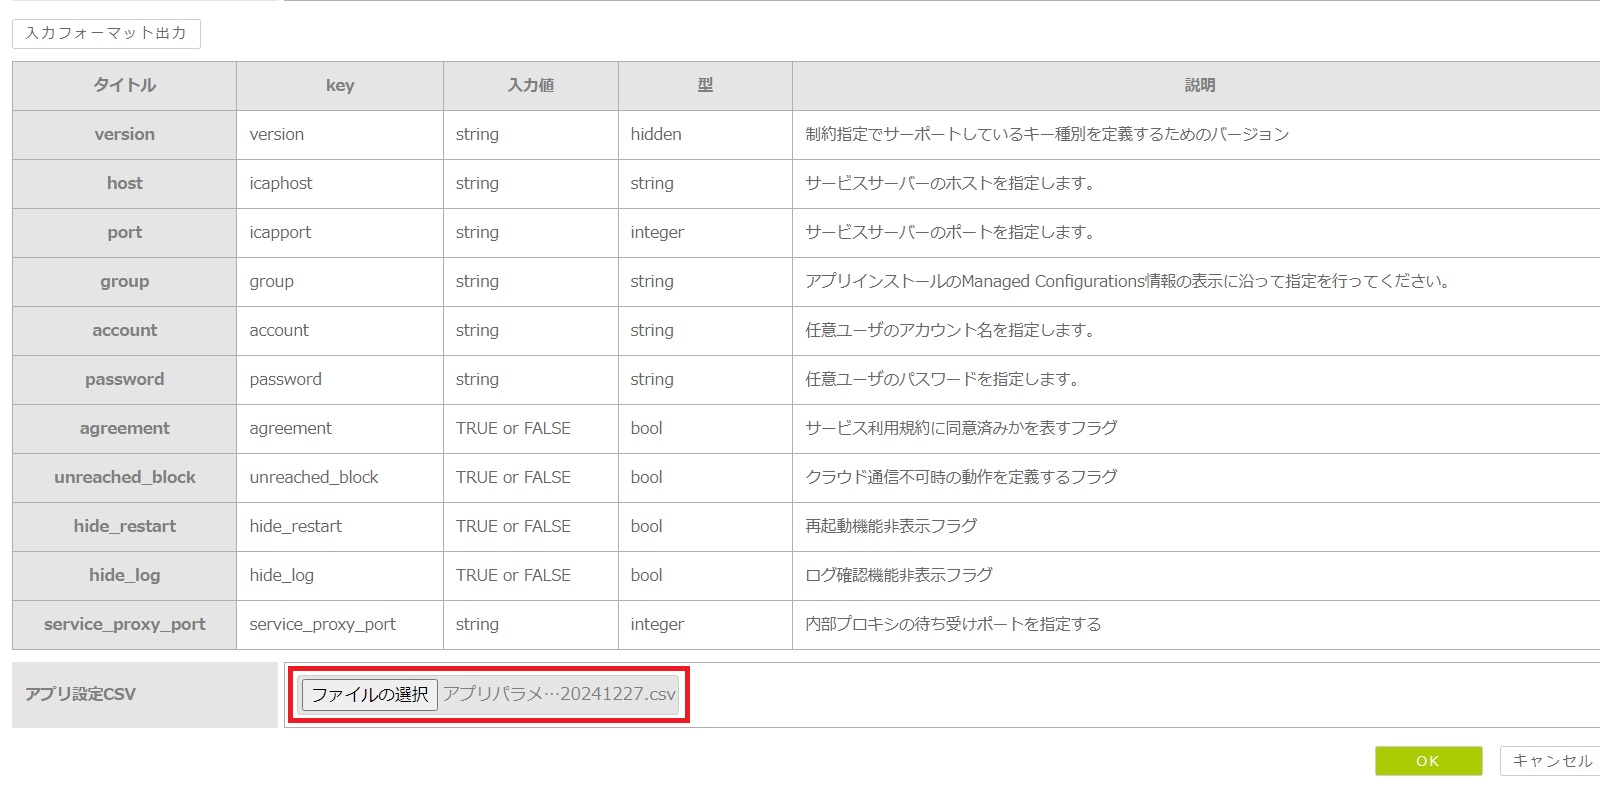Click the bold service_proxy_port title cell
The height and width of the screenshot is (787, 1600).
124,625
